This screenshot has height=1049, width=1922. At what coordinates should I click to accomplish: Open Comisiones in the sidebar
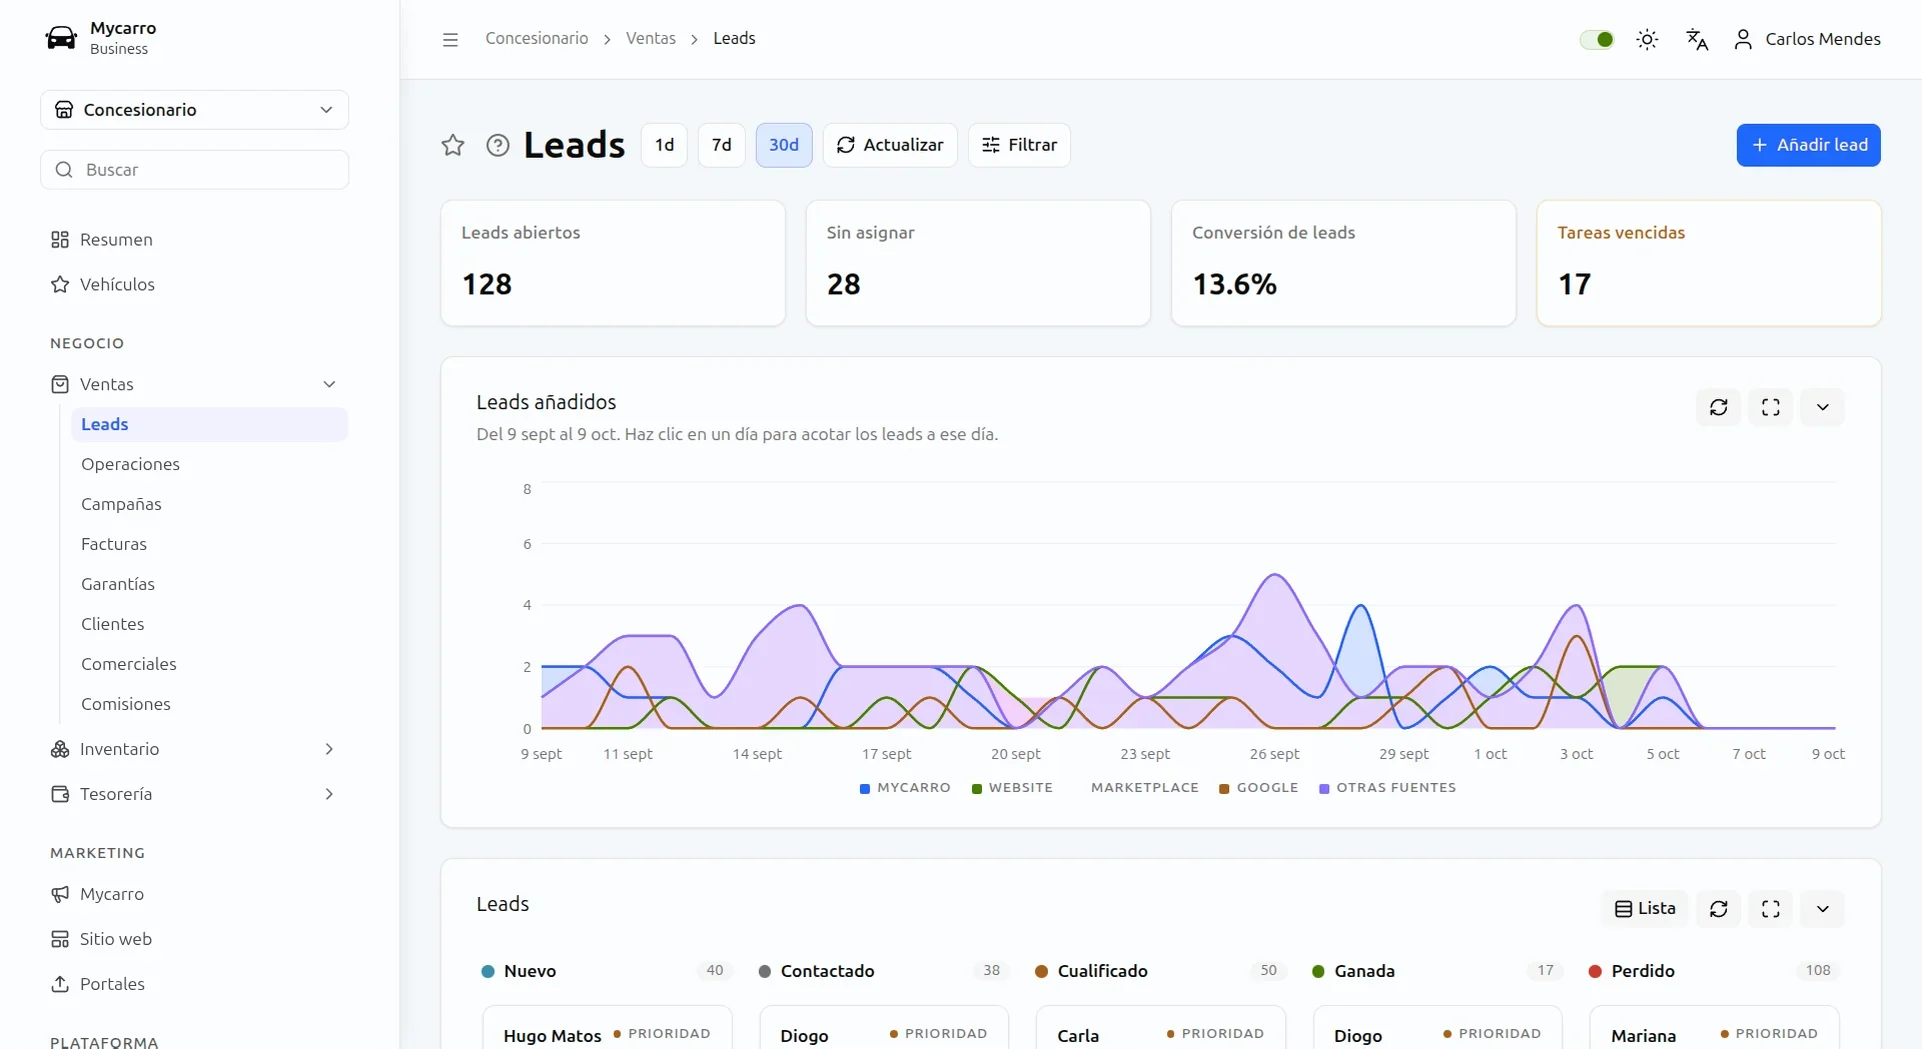click(210, 704)
